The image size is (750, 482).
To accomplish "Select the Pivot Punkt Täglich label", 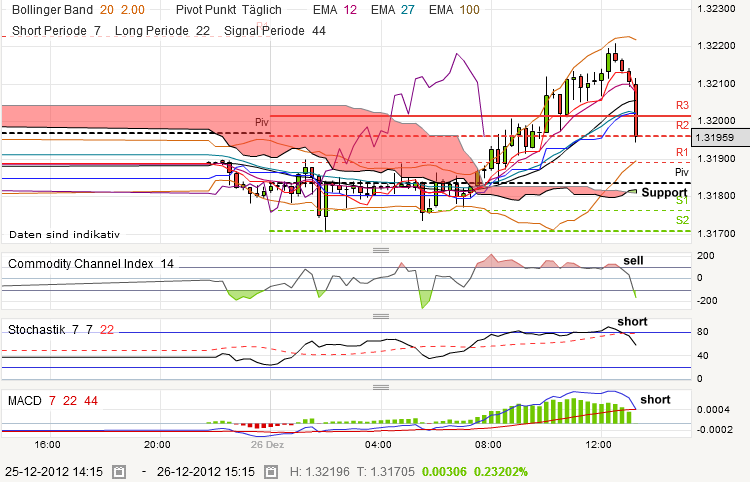I will click(229, 10).
